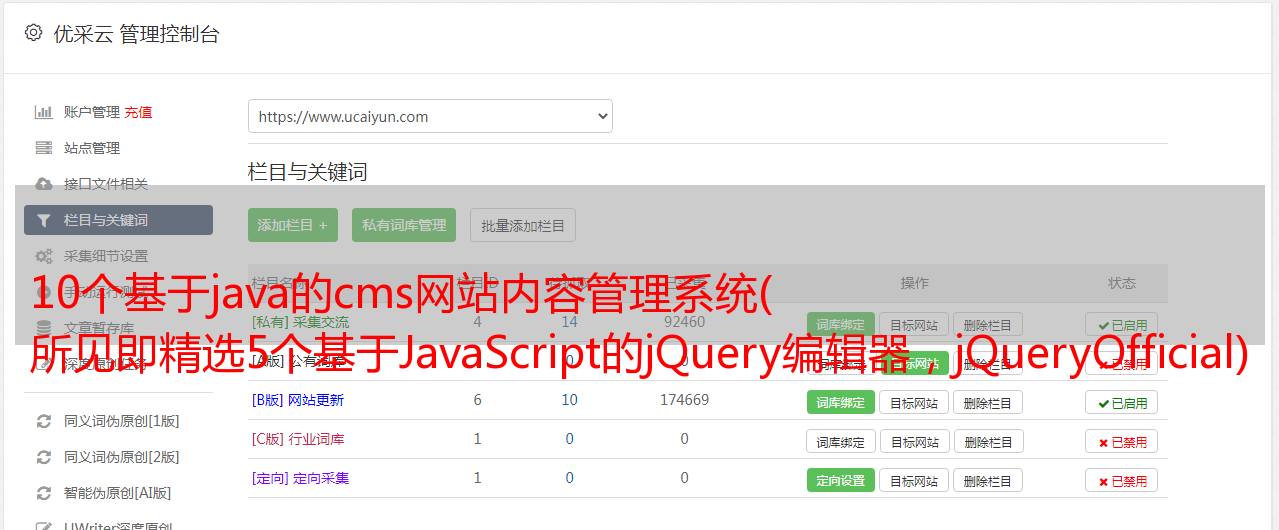
Task: Open the [定向] 定向采集 column link
Action: (300, 478)
